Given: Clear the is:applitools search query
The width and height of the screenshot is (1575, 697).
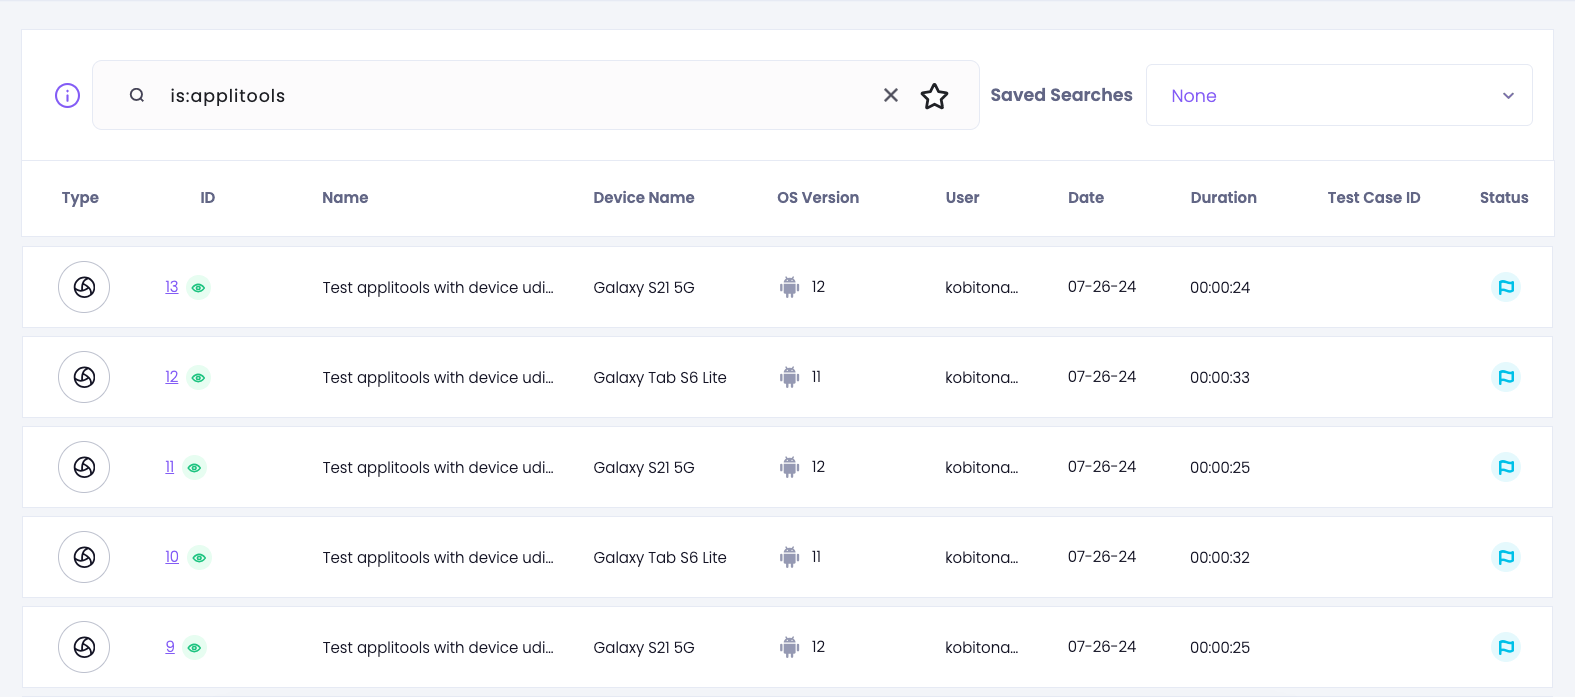Looking at the screenshot, I should pos(891,95).
